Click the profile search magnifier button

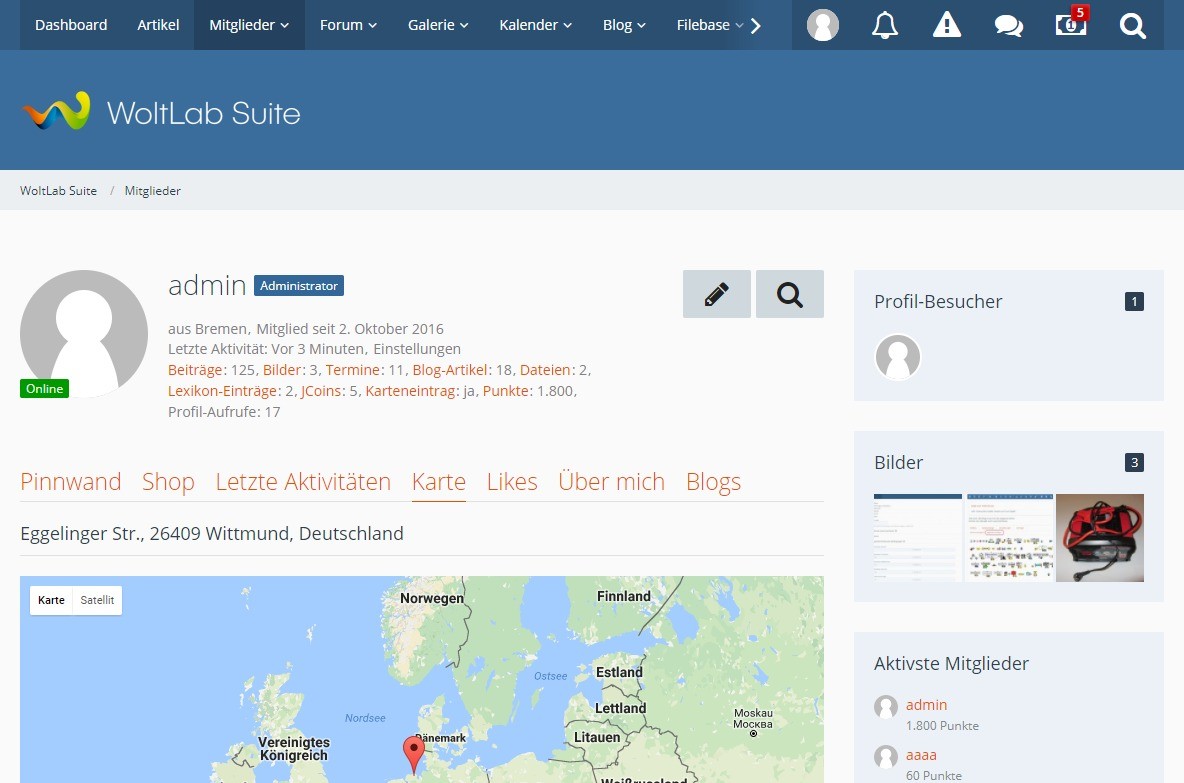790,294
